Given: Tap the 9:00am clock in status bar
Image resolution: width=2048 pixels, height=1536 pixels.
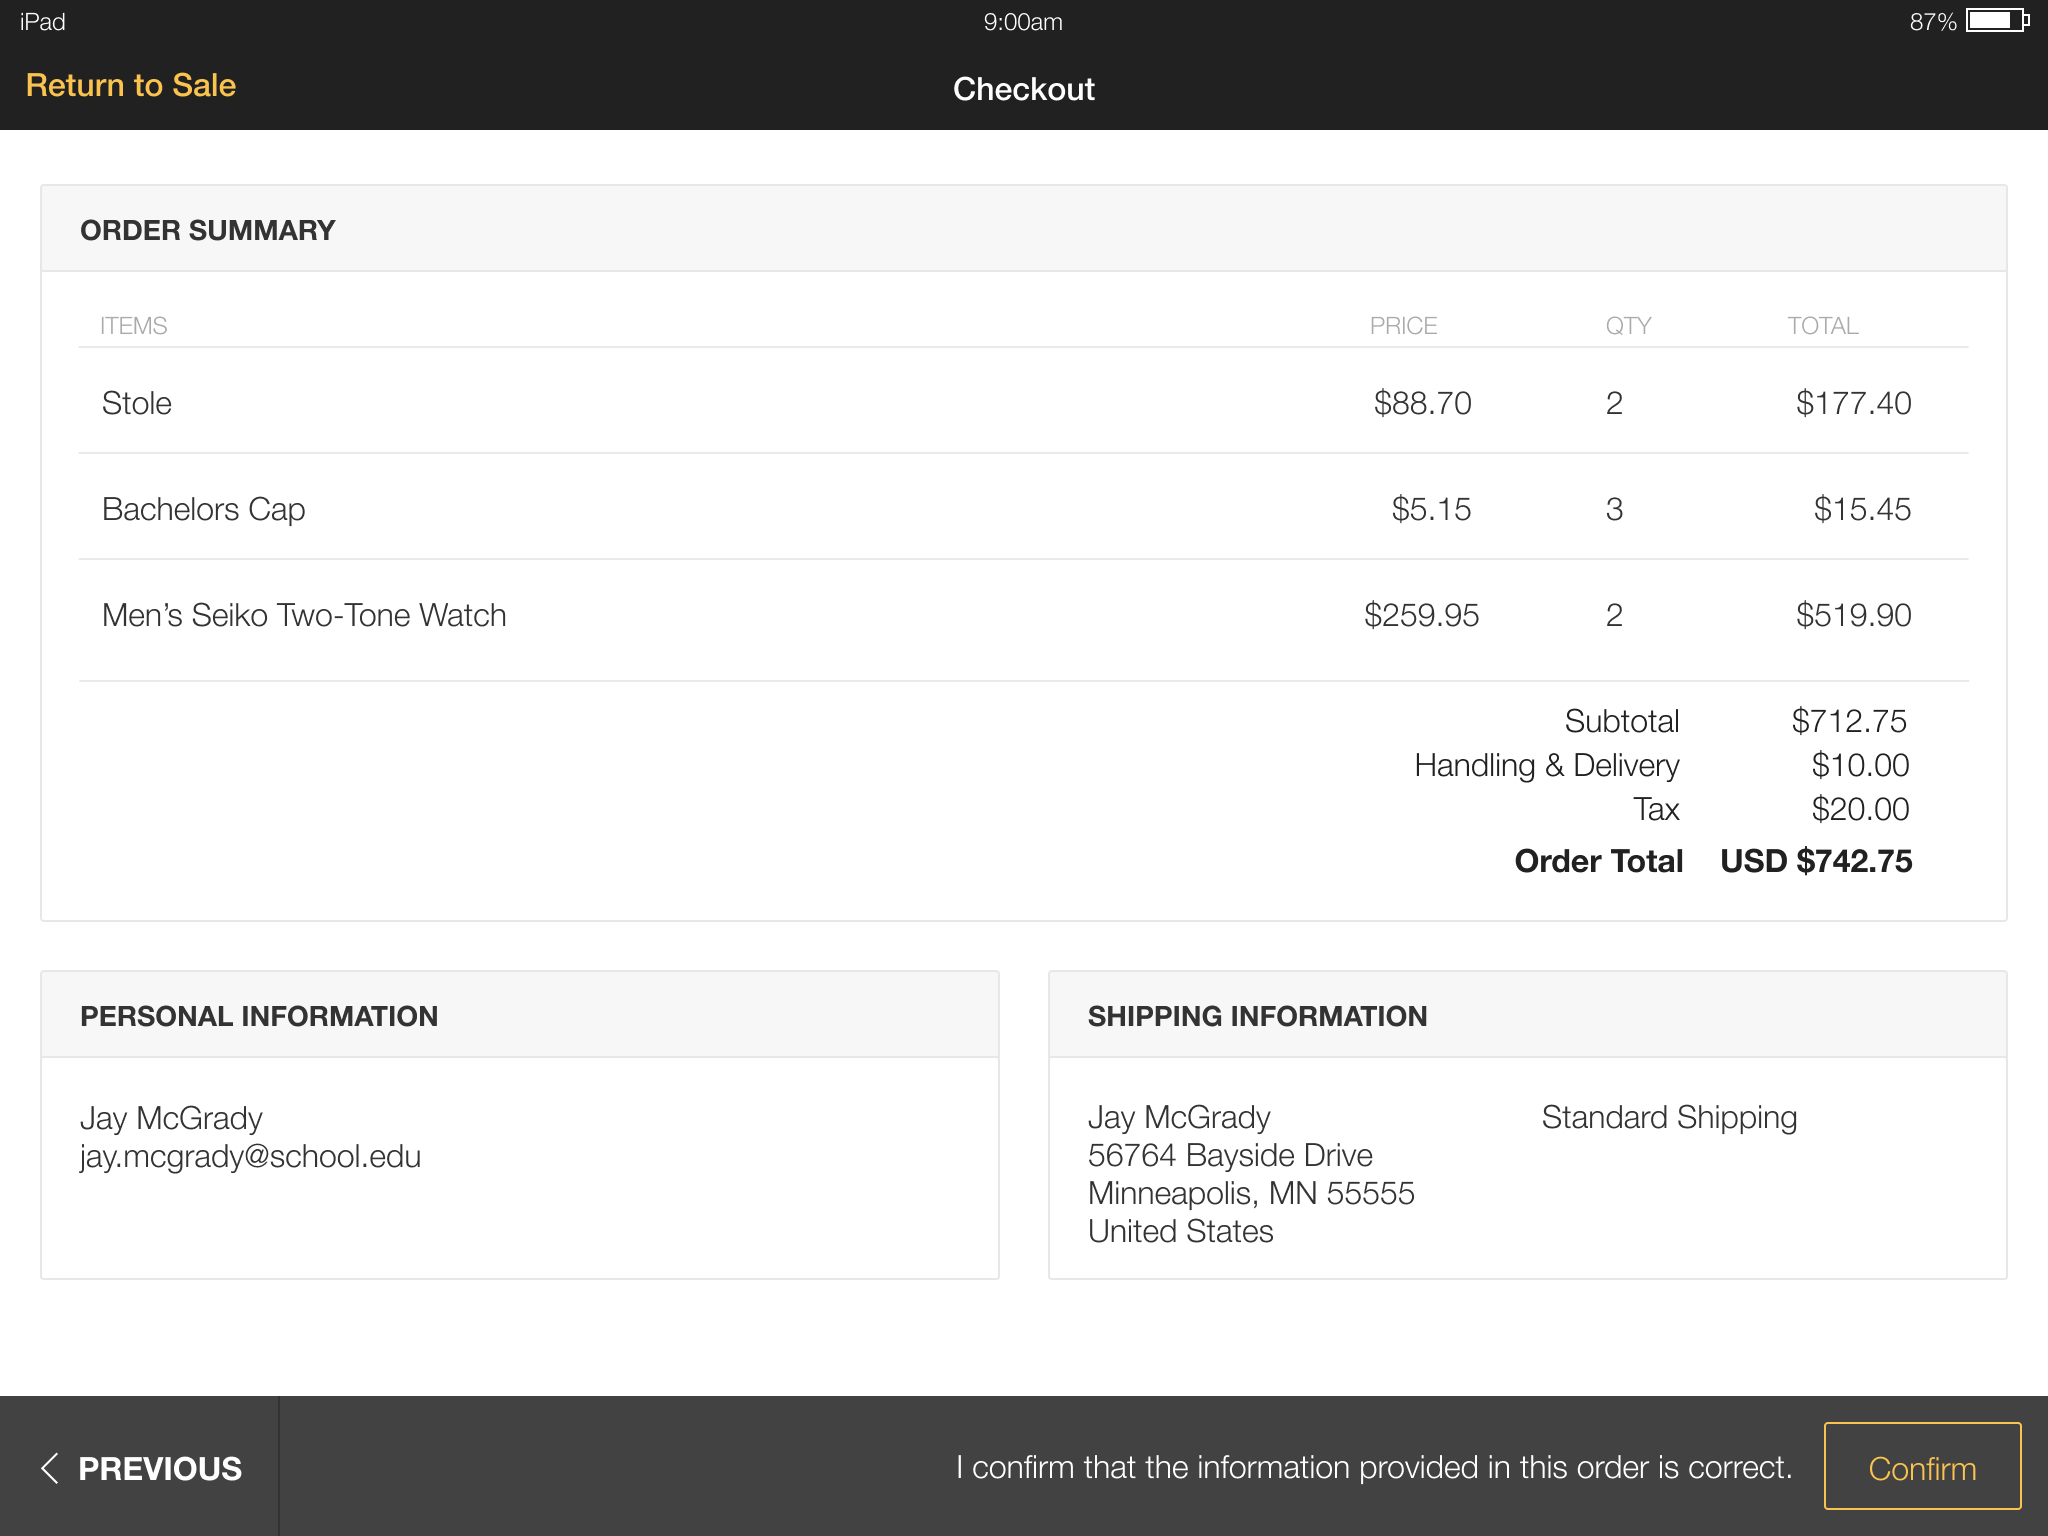Looking at the screenshot, I should pos(1023,22).
